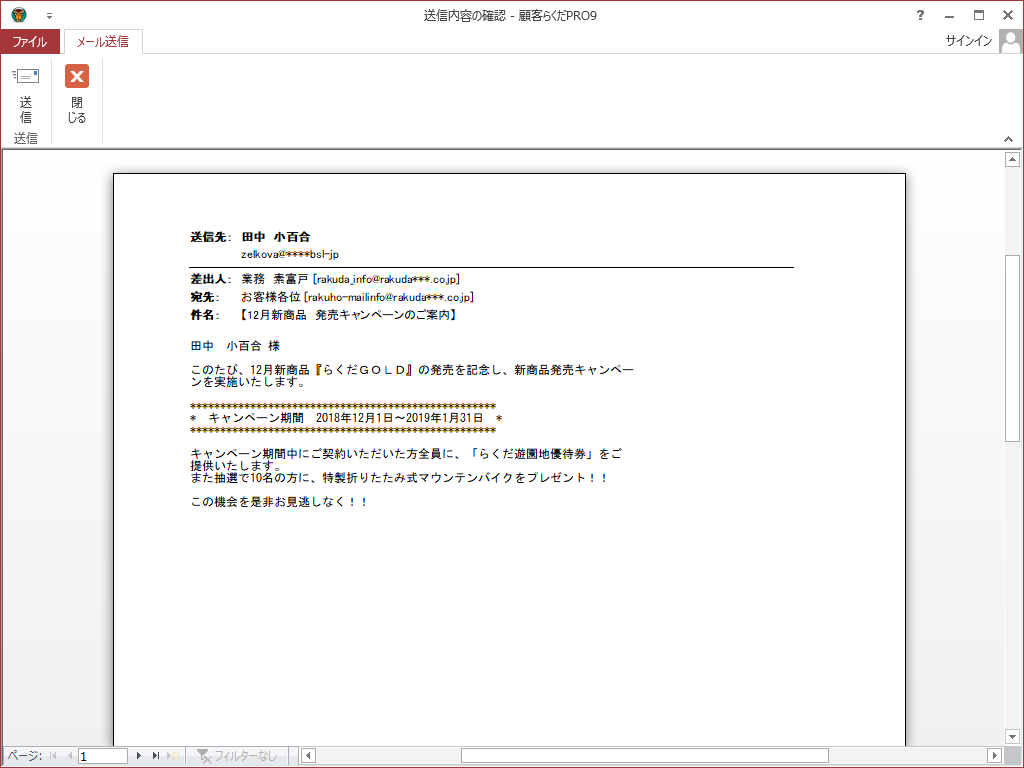This screenshot has height=768, width=1024.
Task: Click the vertical scrollbar thumb
Action: pos(1012,348)
